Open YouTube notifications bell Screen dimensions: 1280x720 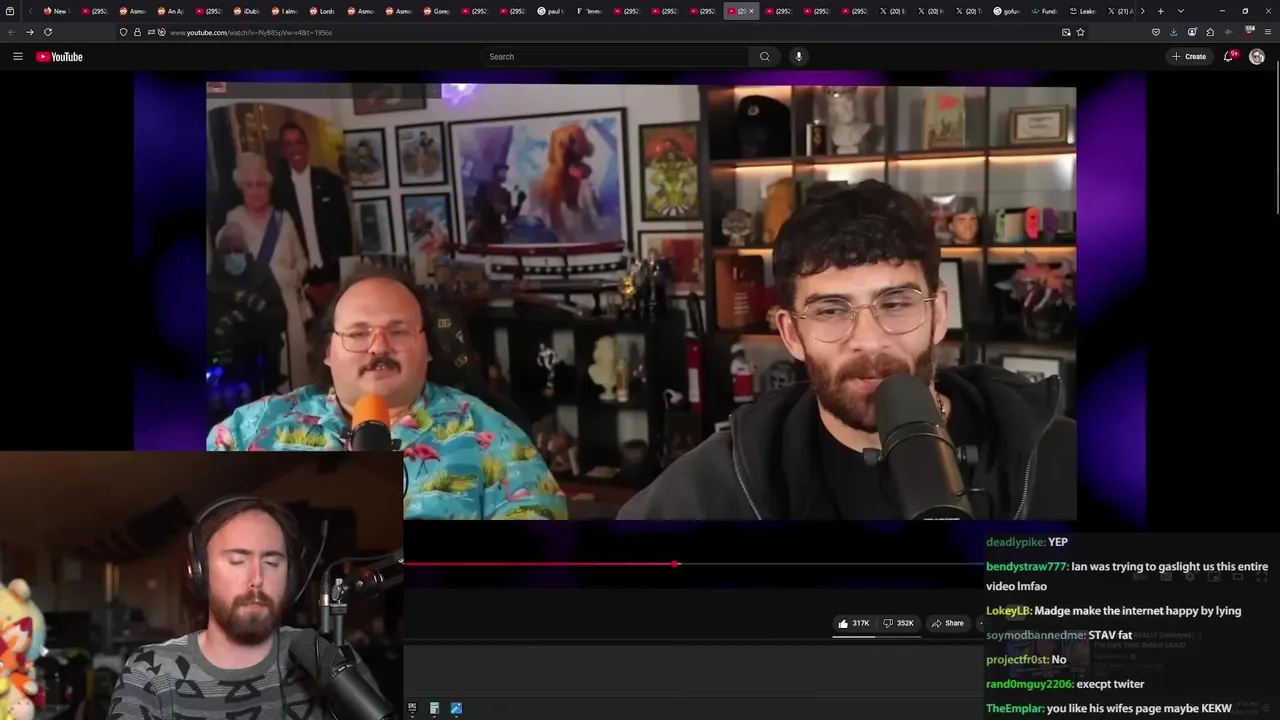(1229, 56)
